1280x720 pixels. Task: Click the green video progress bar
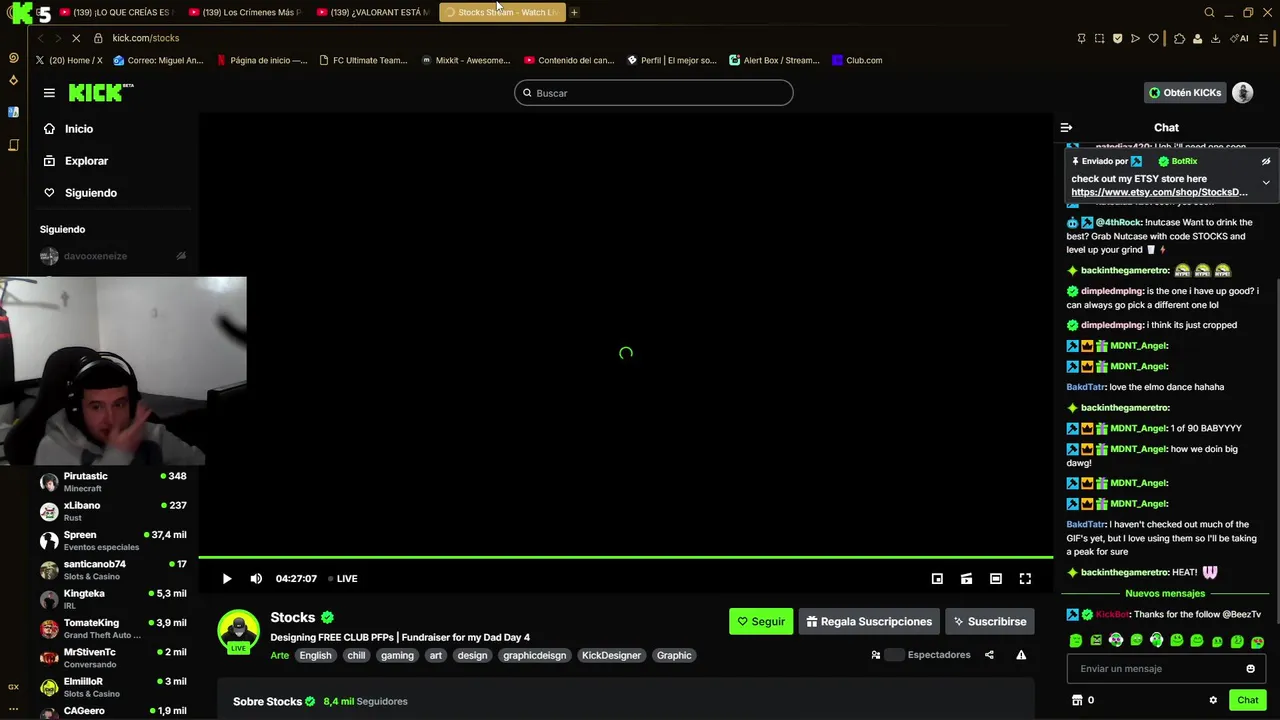click(x=625, y=557)
